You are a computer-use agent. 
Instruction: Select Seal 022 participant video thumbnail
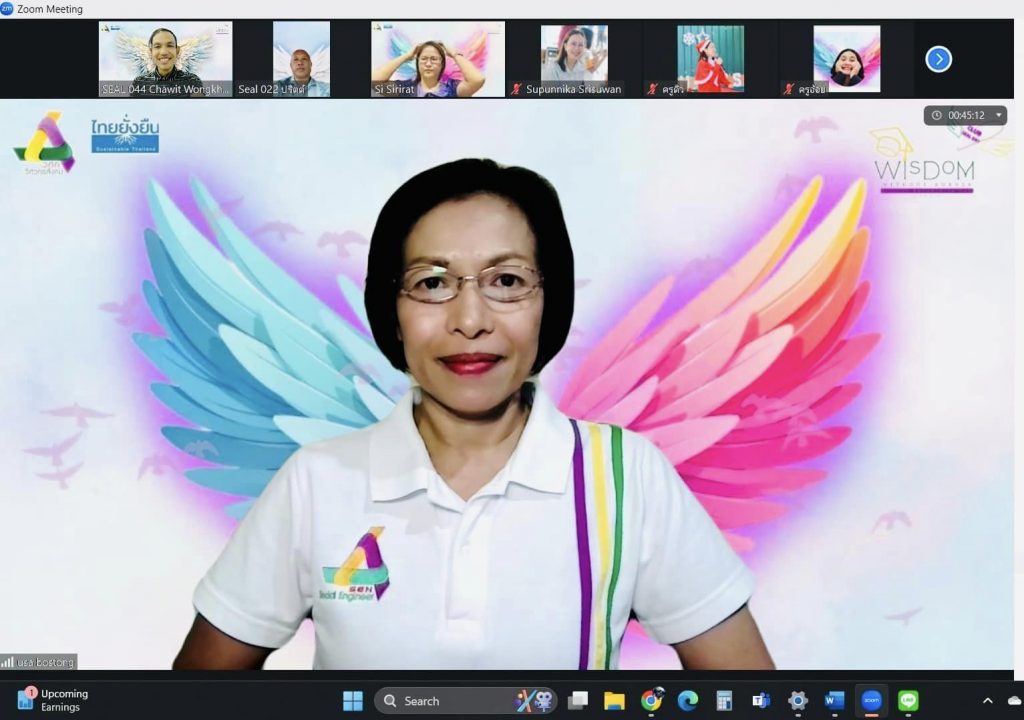coord(301,59)
